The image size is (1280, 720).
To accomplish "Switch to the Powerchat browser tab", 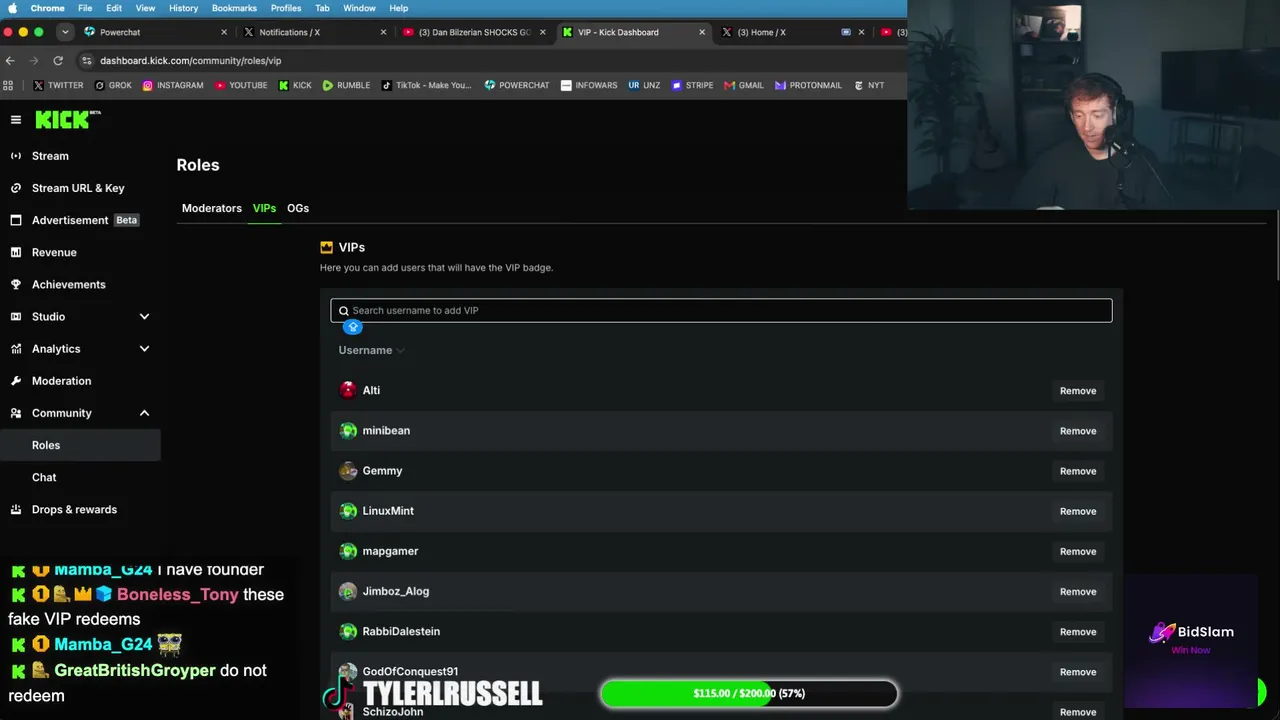I will [156, 32].
